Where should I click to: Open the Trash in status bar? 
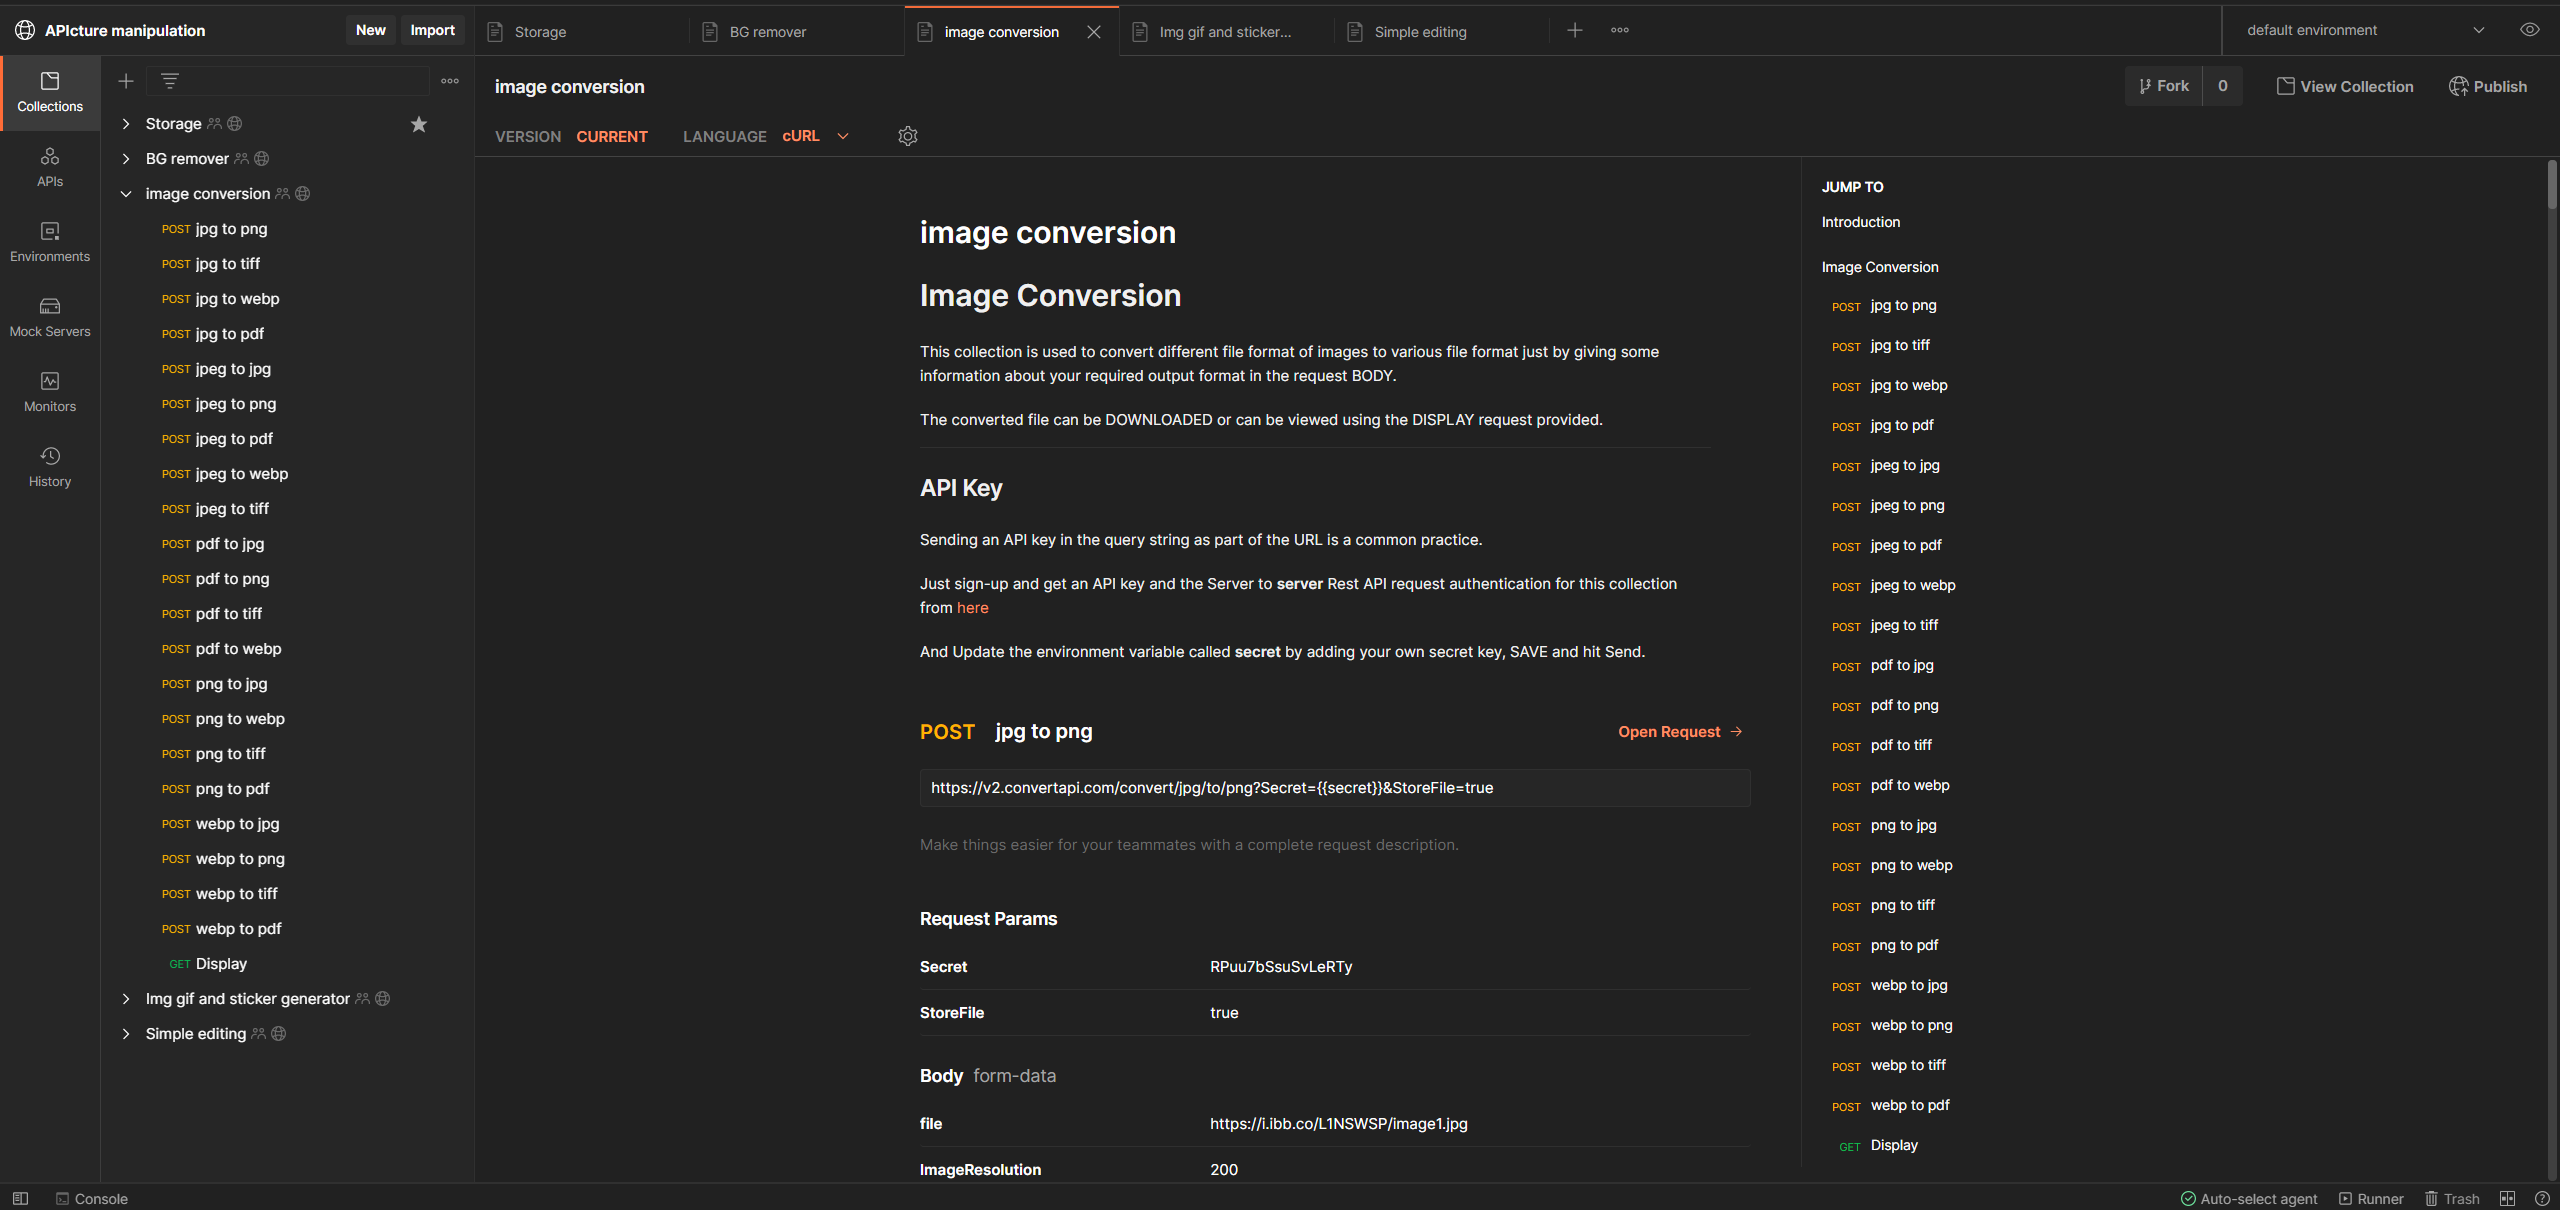2452,1198
